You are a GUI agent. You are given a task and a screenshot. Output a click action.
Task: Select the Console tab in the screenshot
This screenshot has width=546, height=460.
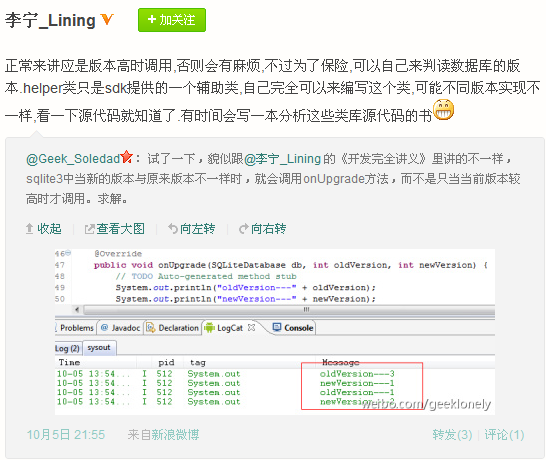coord(294,328)
